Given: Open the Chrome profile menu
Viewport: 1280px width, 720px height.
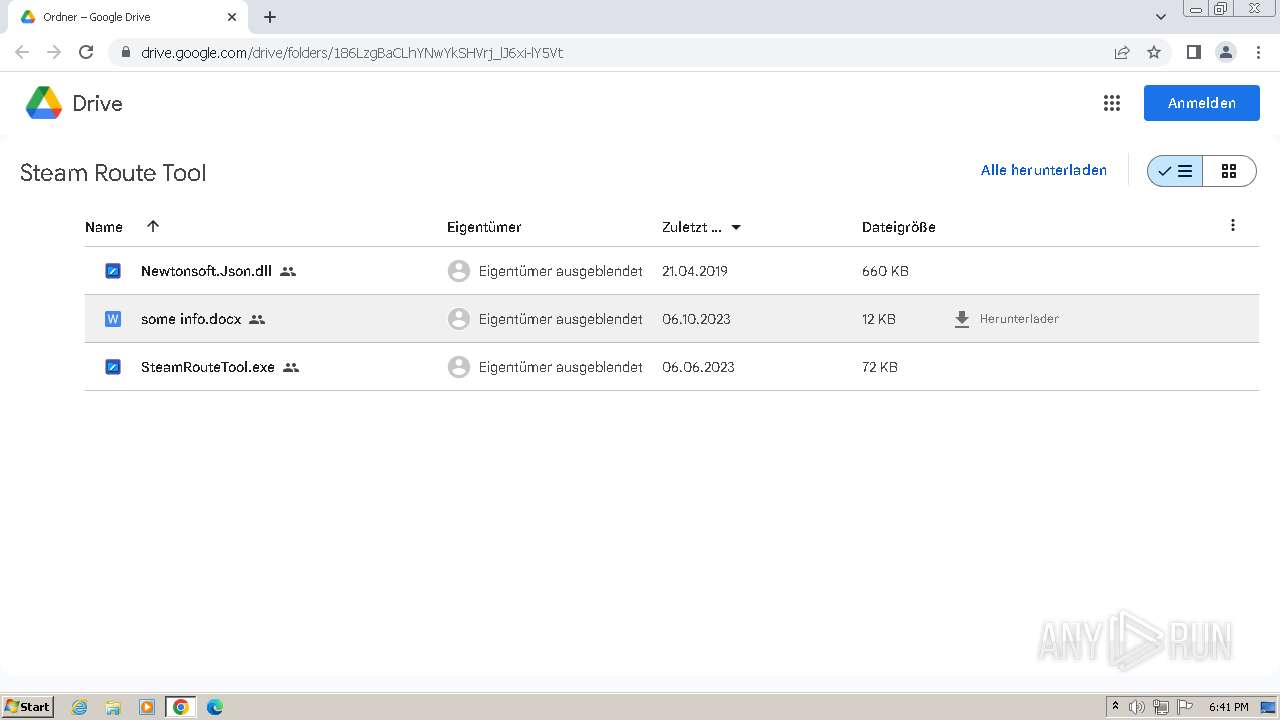Looking at the screenshot, I should (1225, 52).
